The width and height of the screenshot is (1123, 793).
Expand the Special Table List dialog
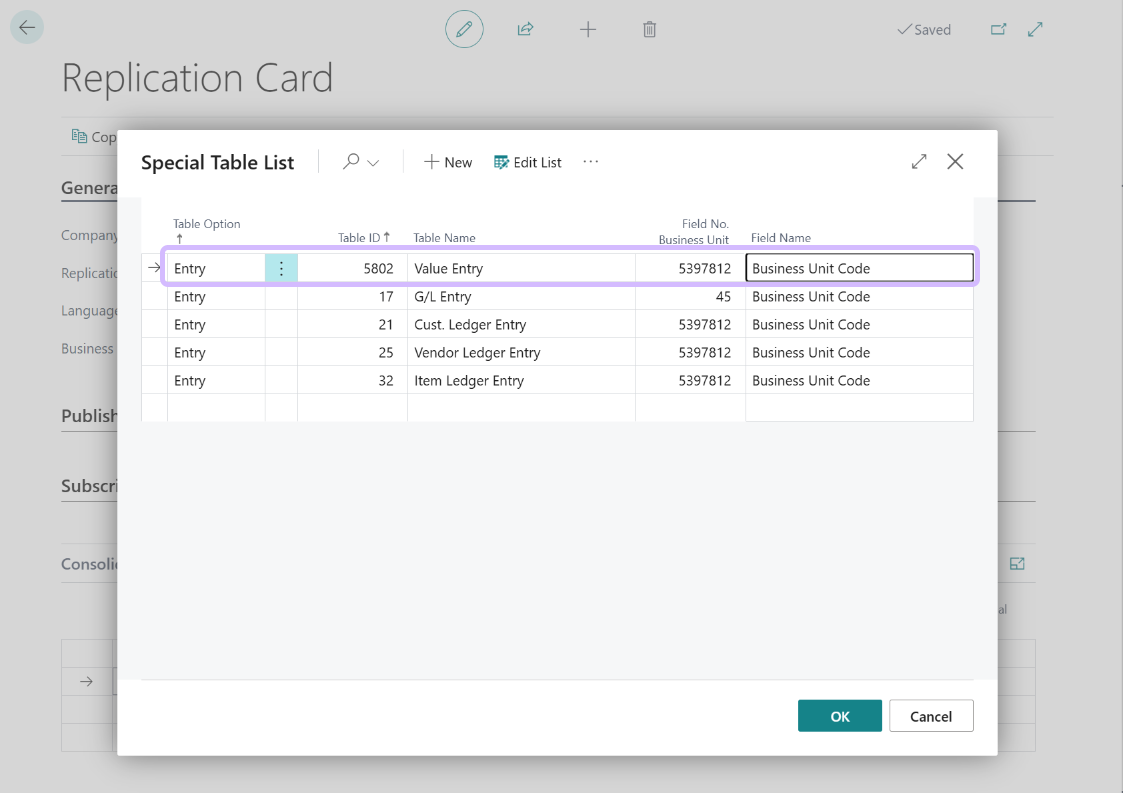point(919,161)
